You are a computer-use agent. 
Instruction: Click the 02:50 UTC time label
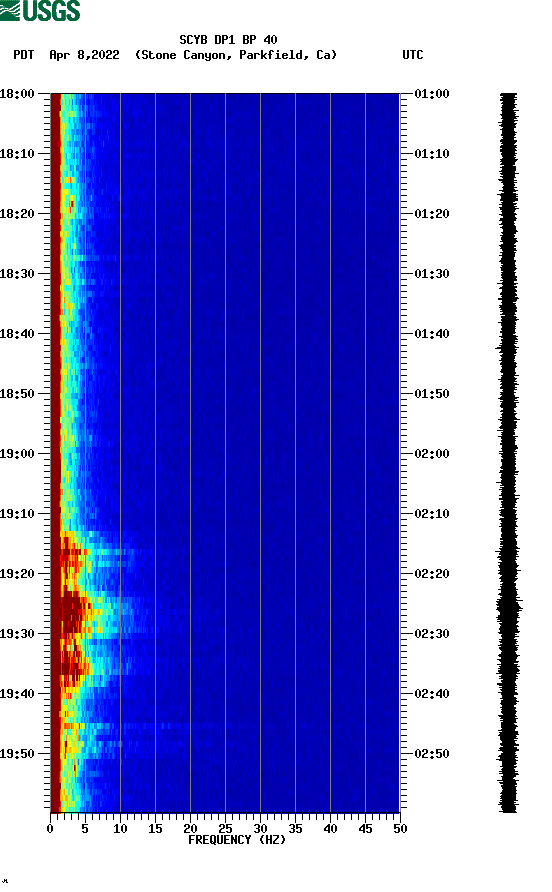(x=432, y=754)
